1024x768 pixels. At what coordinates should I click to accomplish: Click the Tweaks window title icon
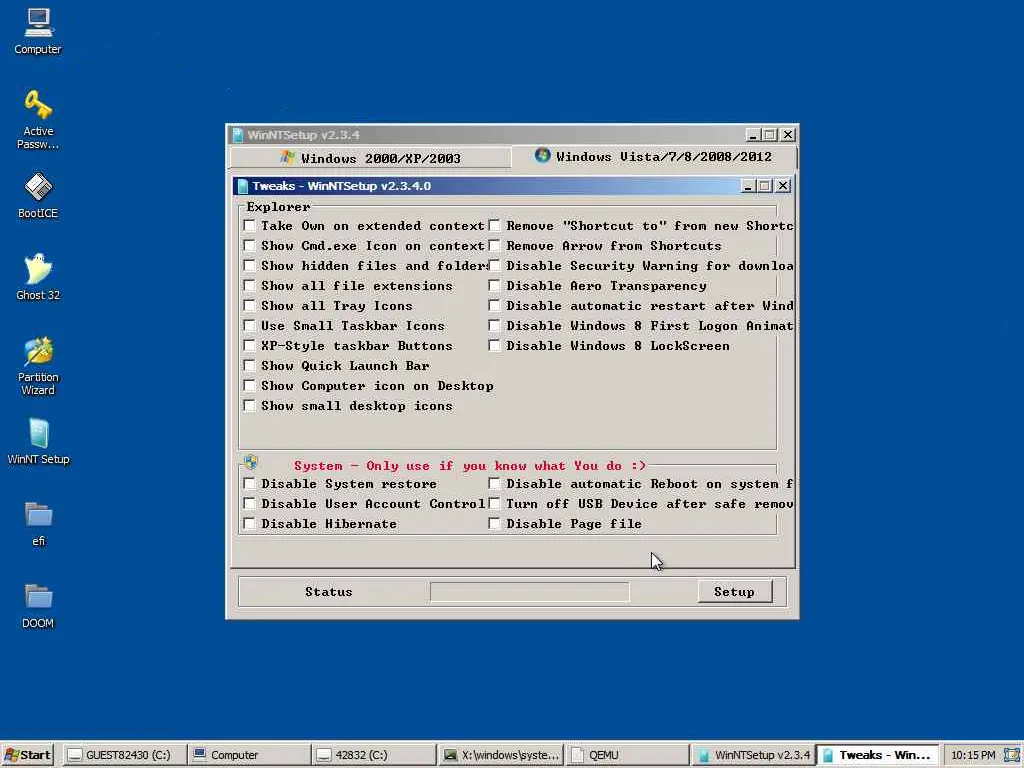coord(243,186)
